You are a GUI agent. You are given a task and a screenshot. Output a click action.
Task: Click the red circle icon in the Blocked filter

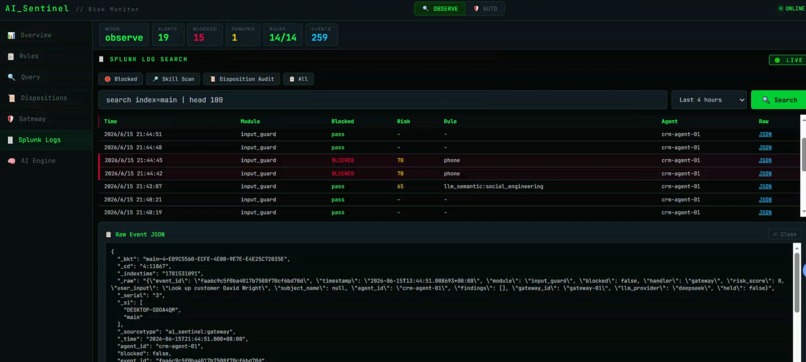coord(107,79)
